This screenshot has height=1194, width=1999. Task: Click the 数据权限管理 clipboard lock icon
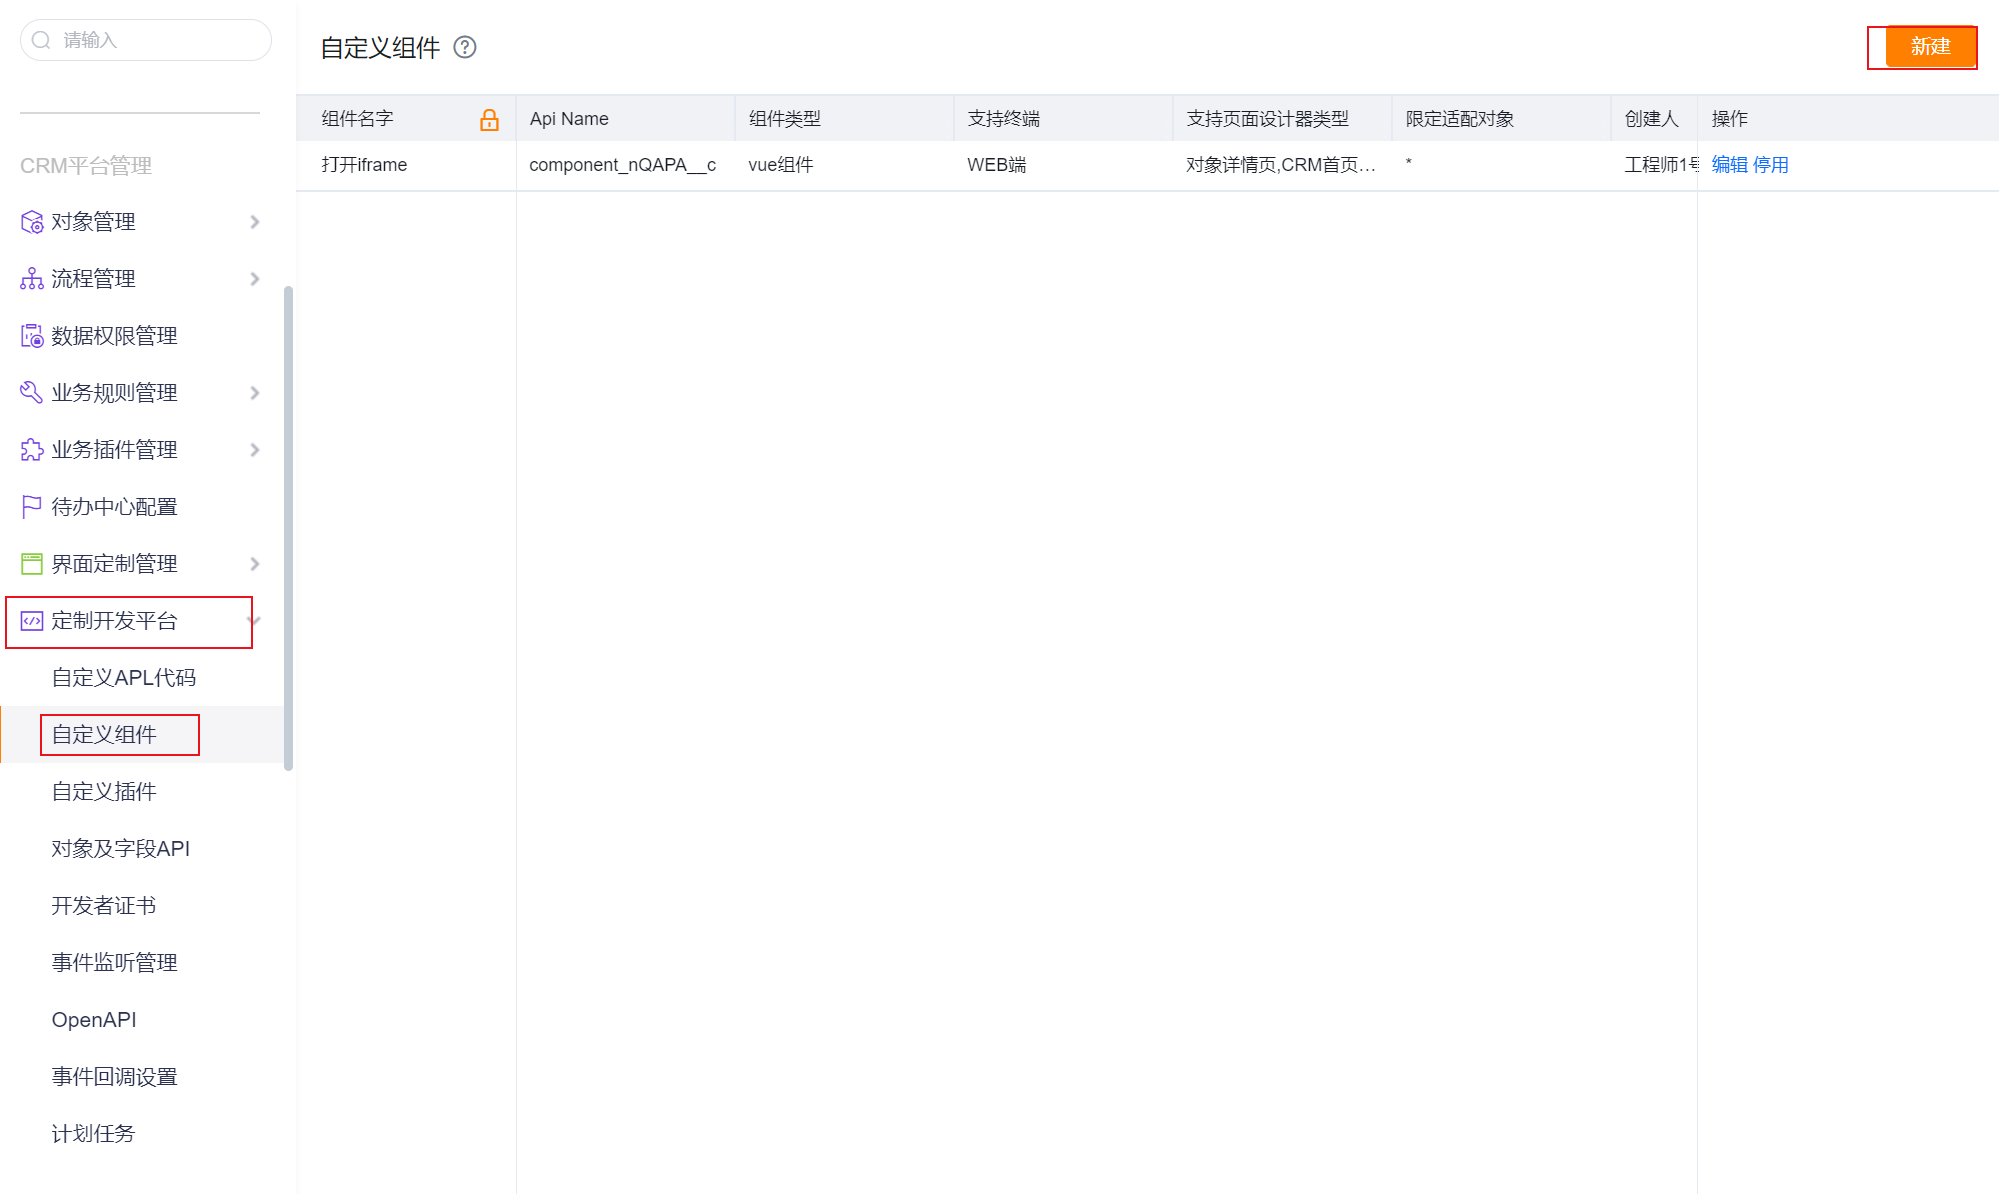[x=32, y=336]
